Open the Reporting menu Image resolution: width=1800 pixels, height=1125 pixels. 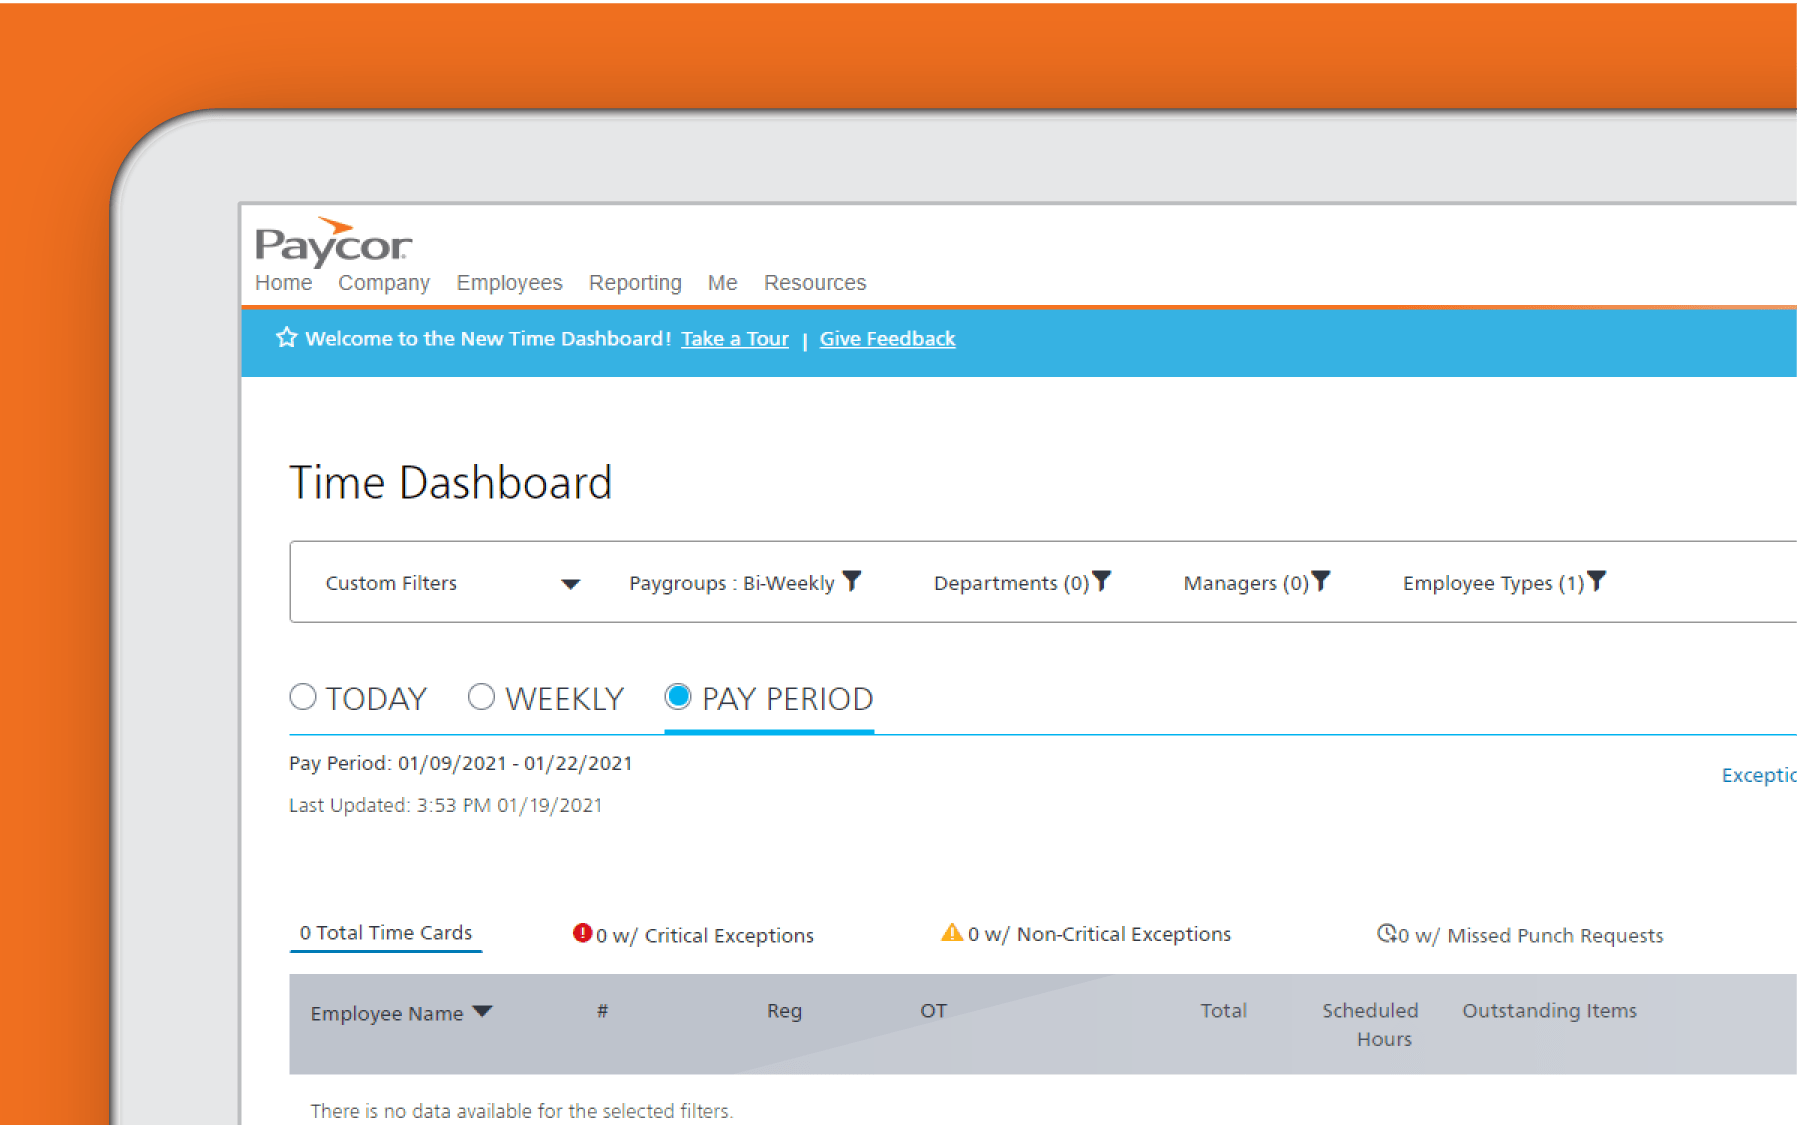[x=635, y=283]
